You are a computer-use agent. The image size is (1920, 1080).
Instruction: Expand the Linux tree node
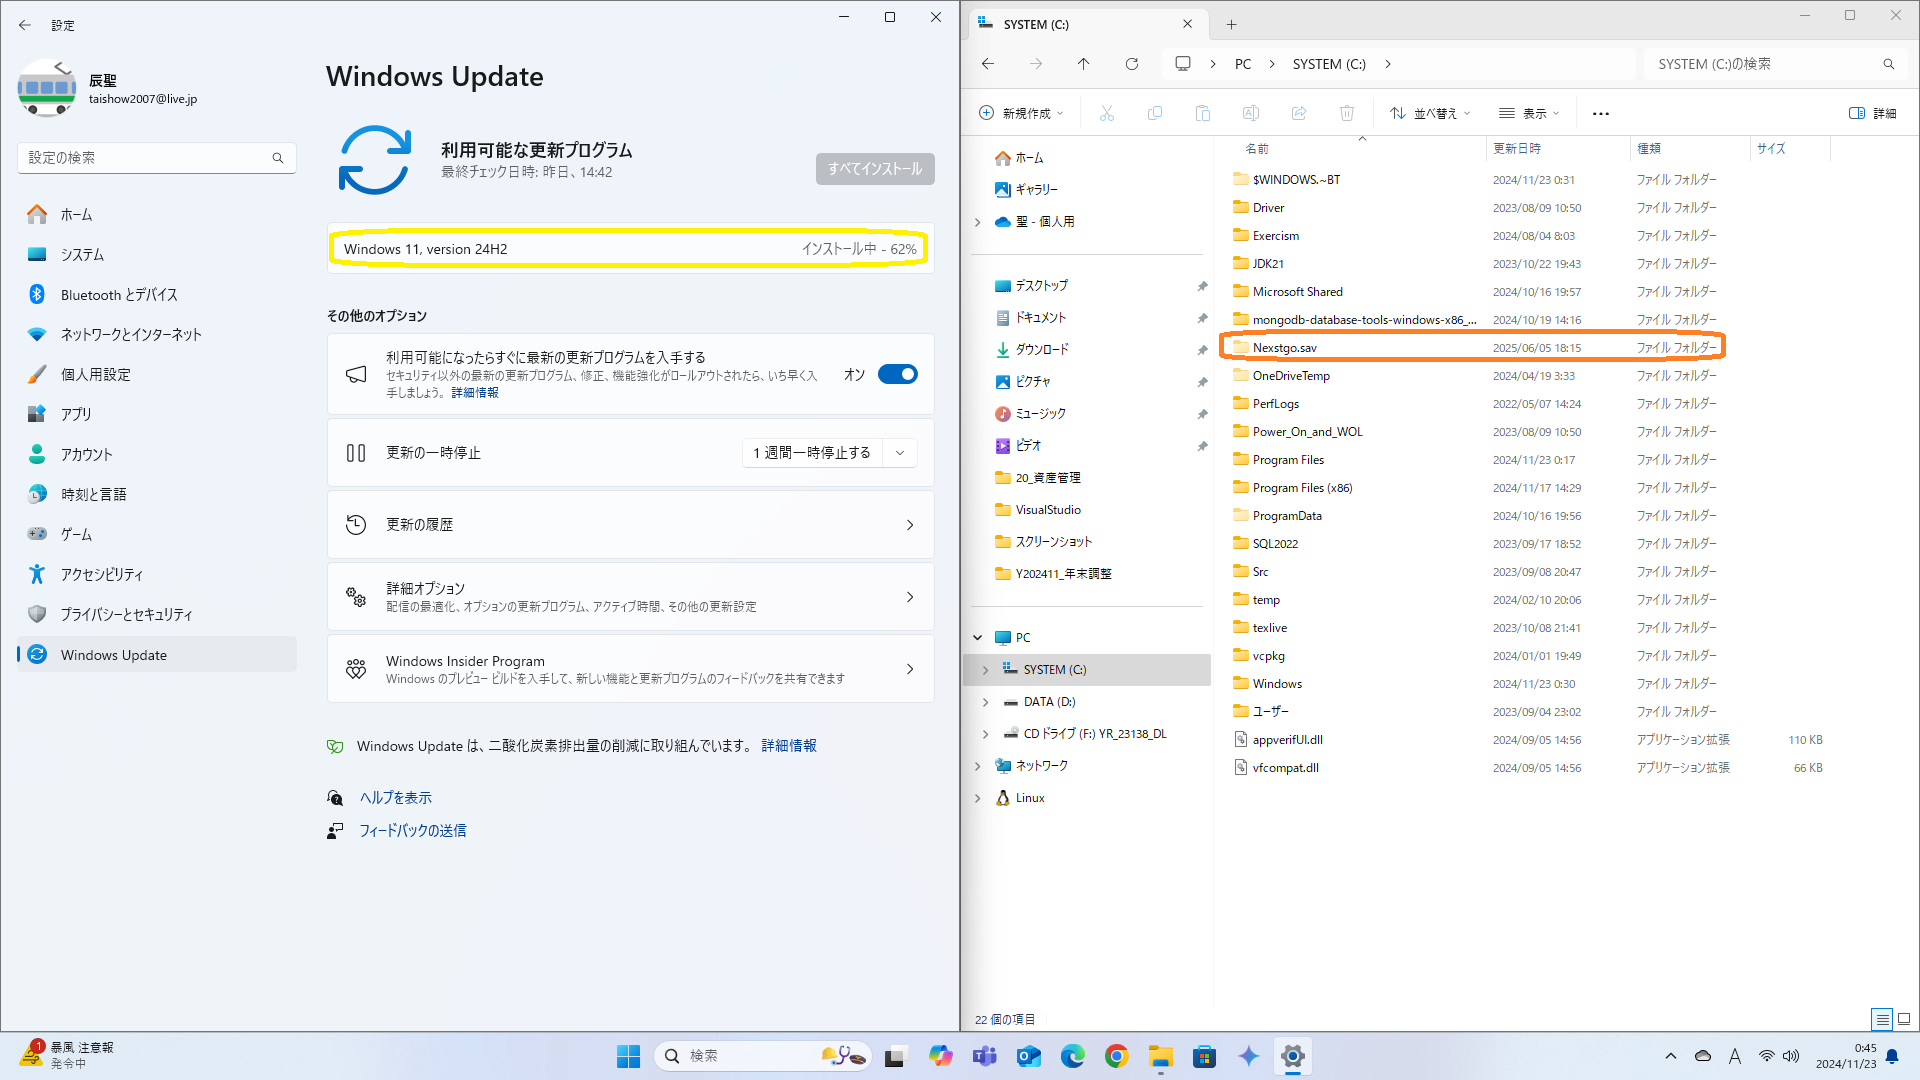point(978,798)
